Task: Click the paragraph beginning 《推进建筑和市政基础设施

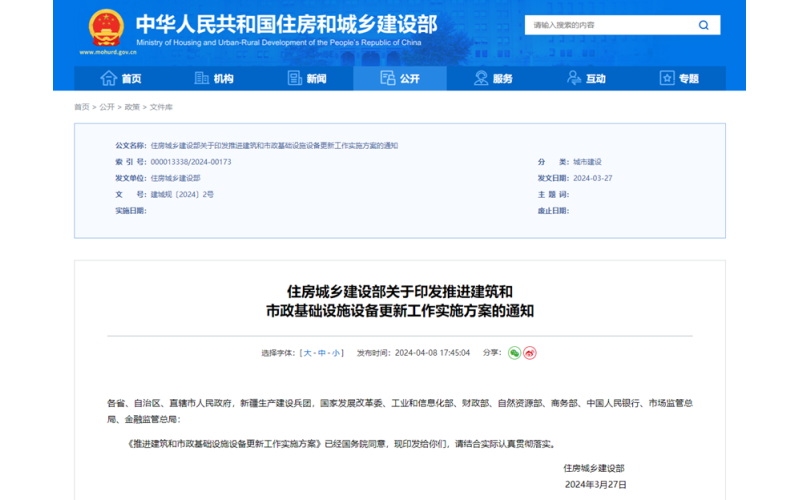Action: pos(341,444)
